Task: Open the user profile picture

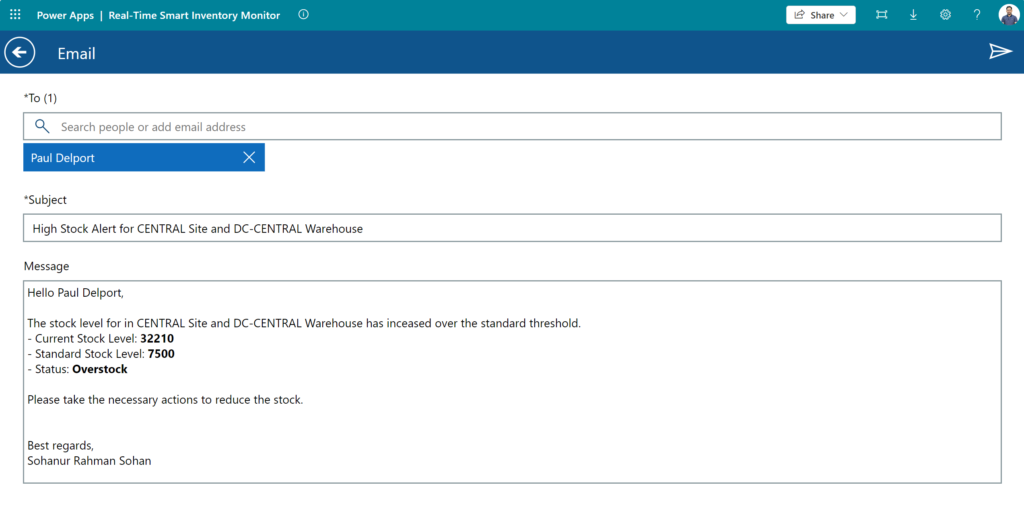Action: click(x=1008, y=14)
